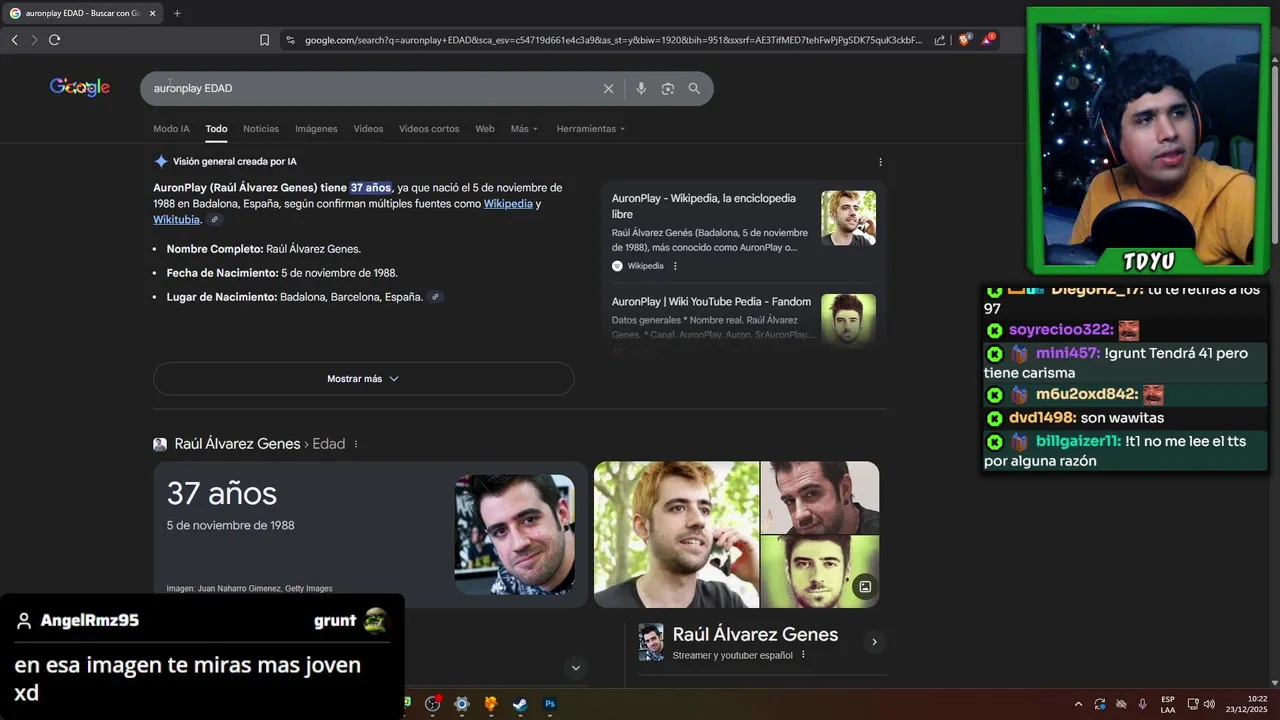Go back using the browser back arrow
The width and height of the screenshot is (1280, 720).
coord(14,40)
